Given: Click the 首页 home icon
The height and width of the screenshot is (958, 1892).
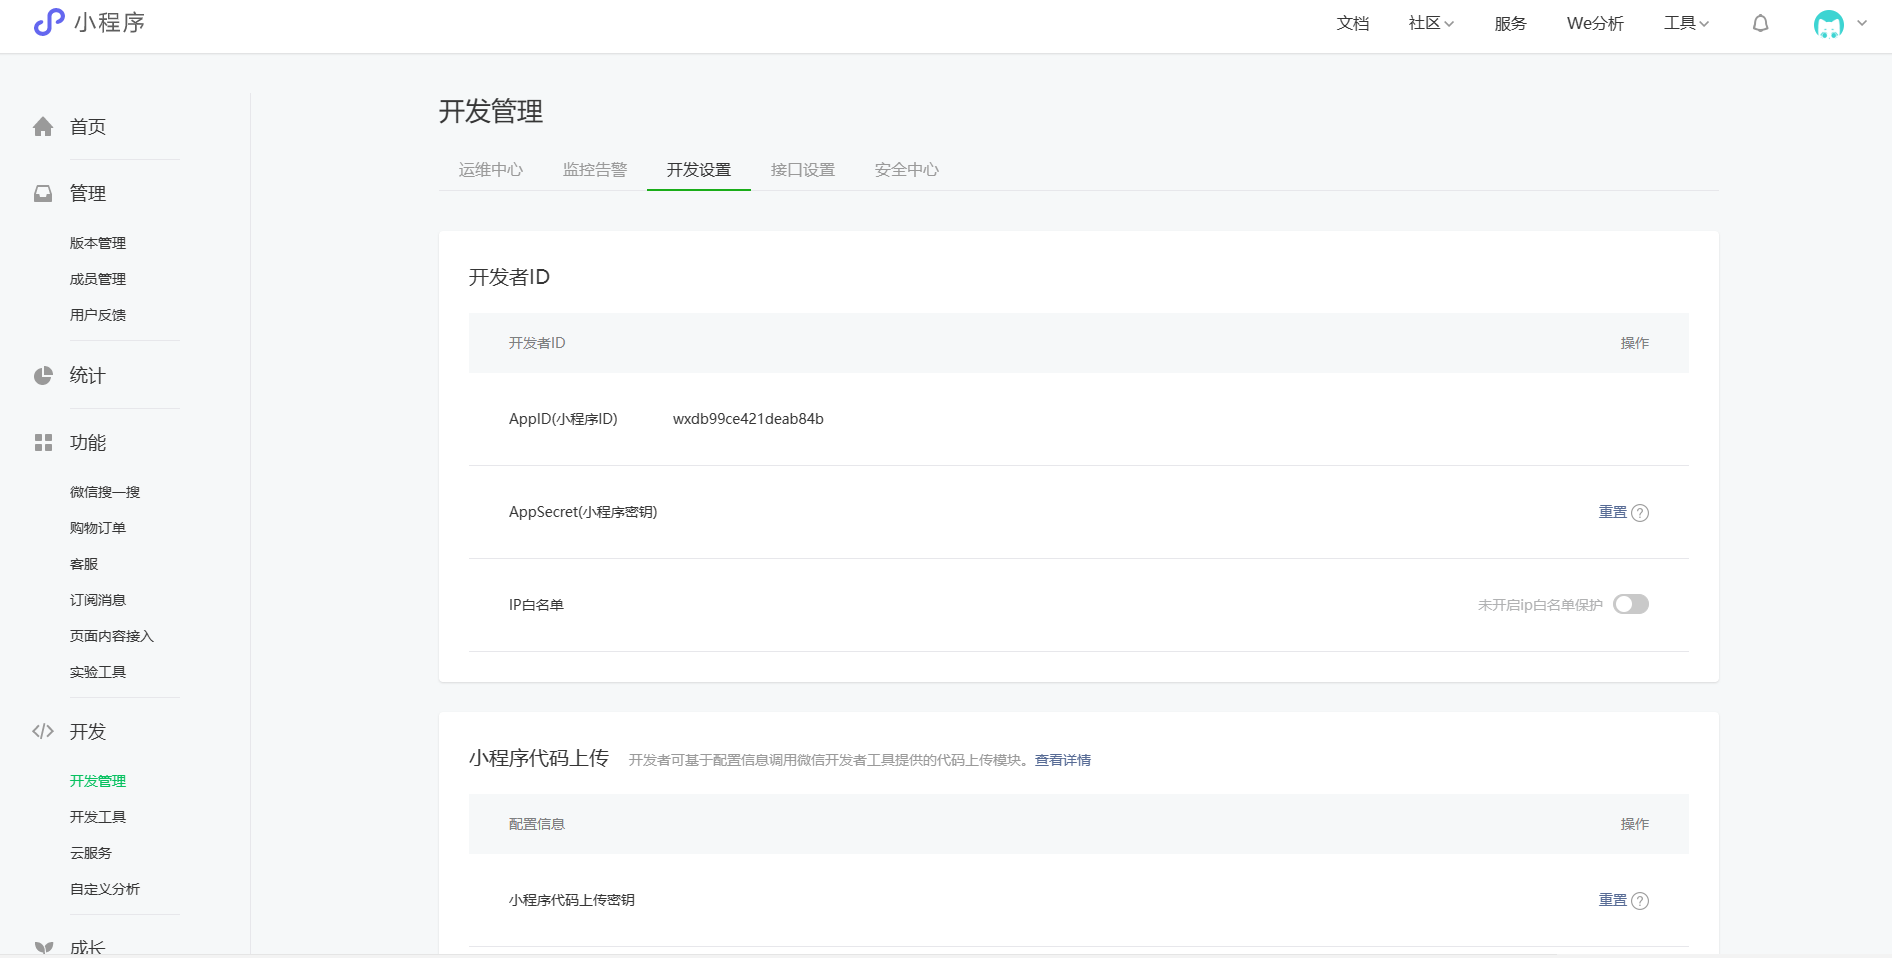Looking at the screenshot, I should (43, 127).
